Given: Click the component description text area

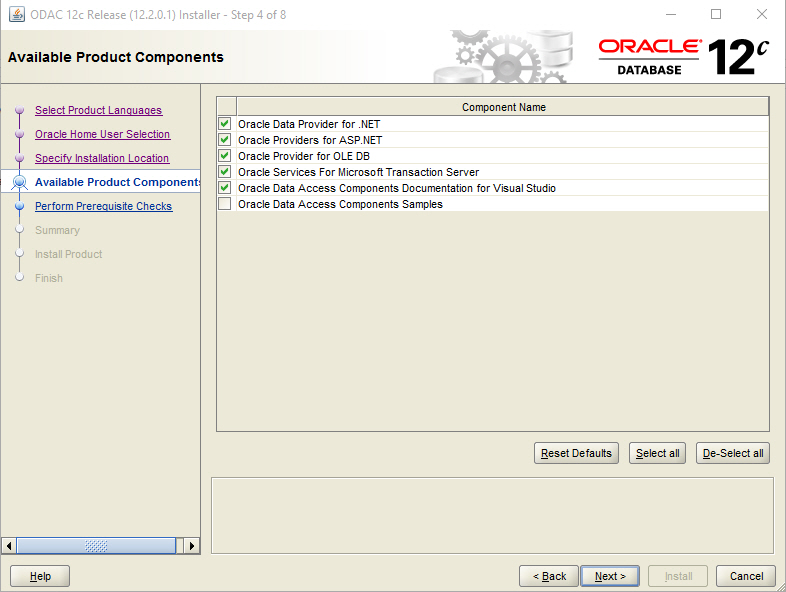Looking at the screenshot, I should 492,515.
